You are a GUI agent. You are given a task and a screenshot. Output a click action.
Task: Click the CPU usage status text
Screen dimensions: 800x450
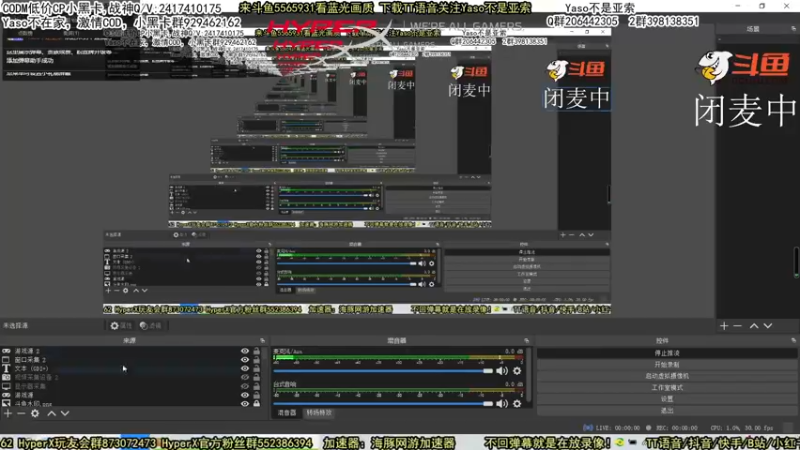(x=741, y=428)
